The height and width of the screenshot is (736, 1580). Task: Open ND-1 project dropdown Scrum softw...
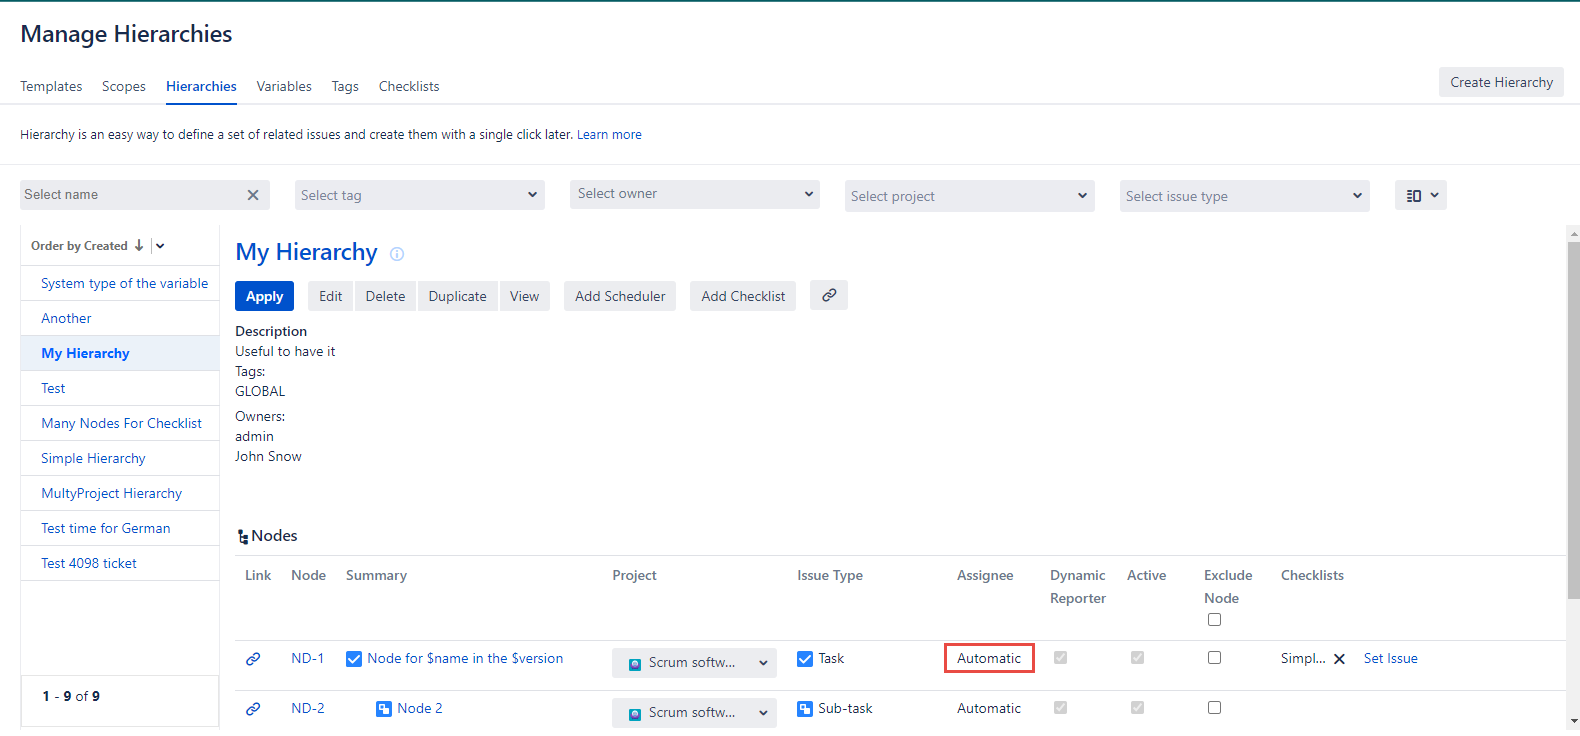(694, 662)
